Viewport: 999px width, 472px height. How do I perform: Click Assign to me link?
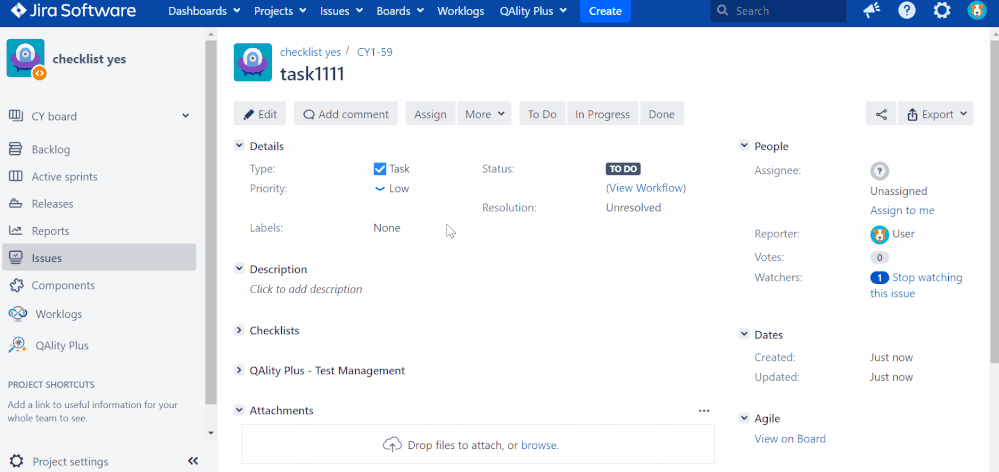[x=902, y=210]
